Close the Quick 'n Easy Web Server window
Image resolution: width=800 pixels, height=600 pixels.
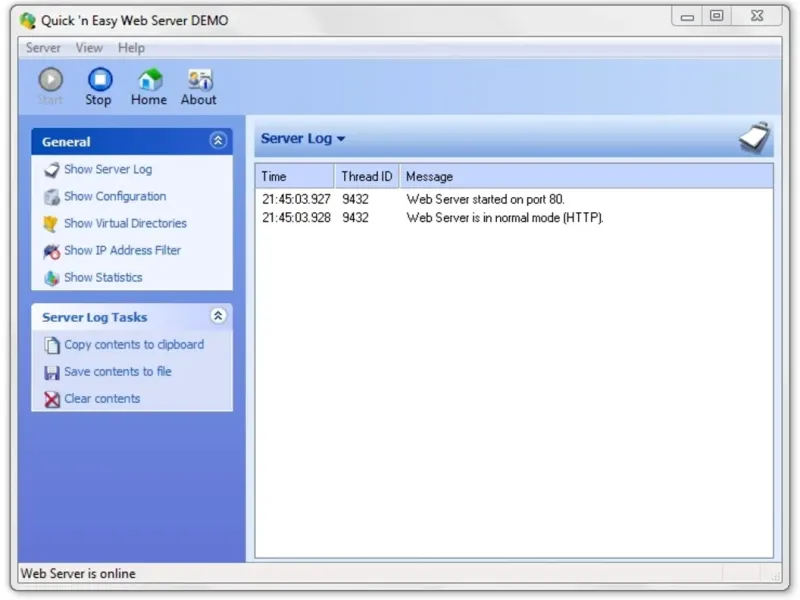pyautogui.click(x=757, y=16)
